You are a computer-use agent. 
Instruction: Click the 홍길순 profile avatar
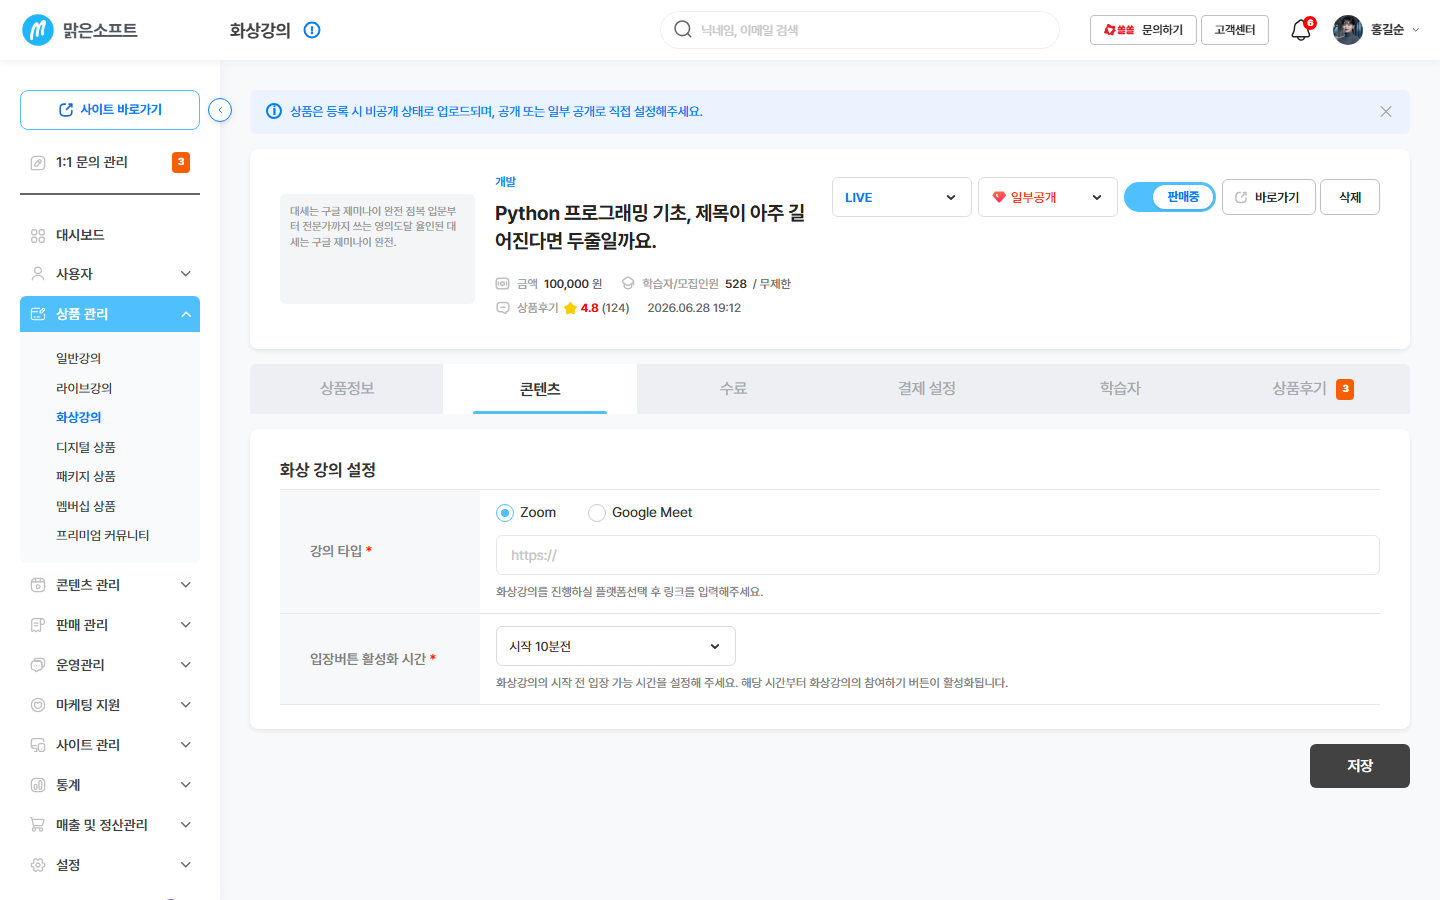coord(1348,30)
